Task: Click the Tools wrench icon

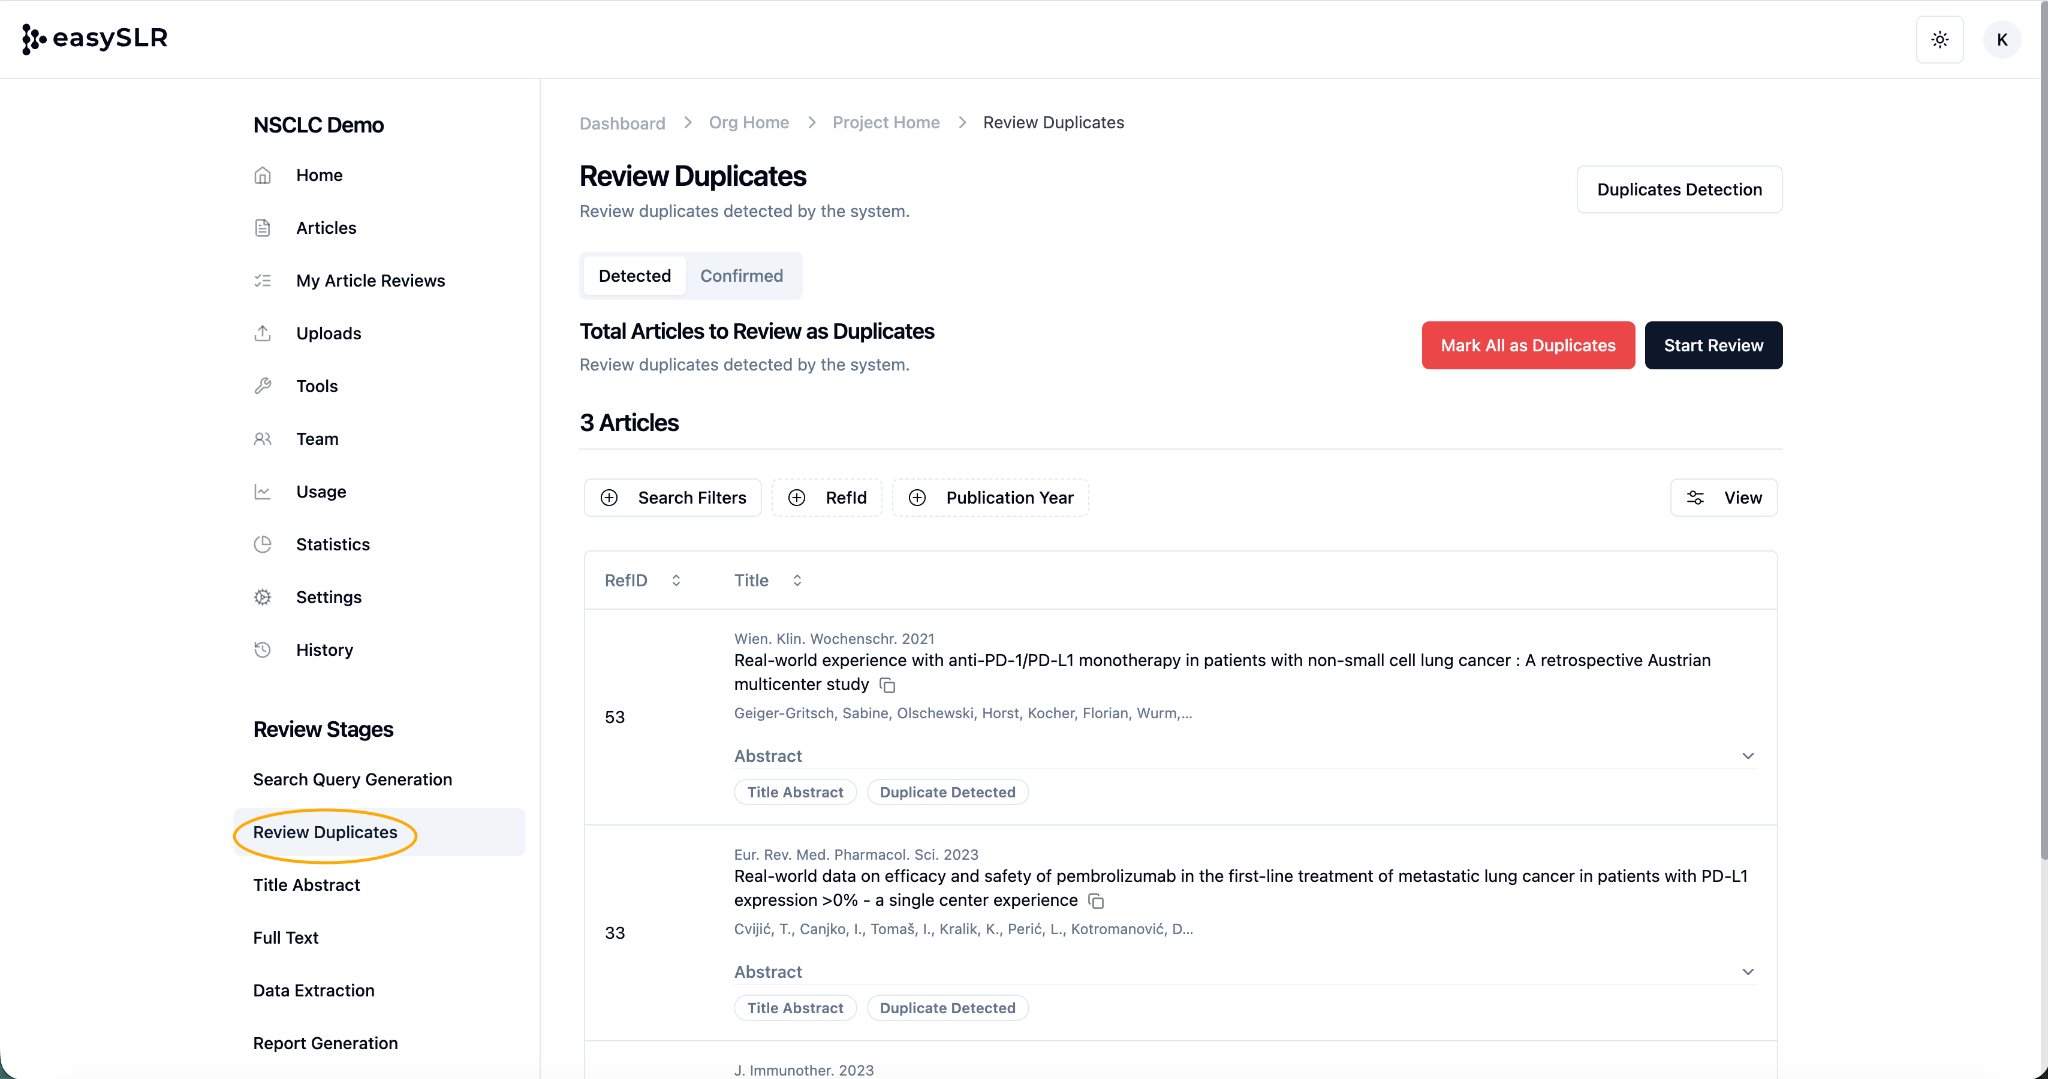Action: pyautogui.click(x=263, y=386)
